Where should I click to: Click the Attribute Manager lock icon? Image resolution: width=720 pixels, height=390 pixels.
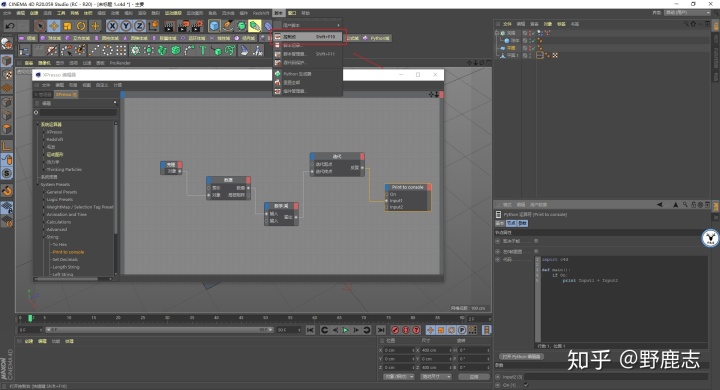[693, 205]
